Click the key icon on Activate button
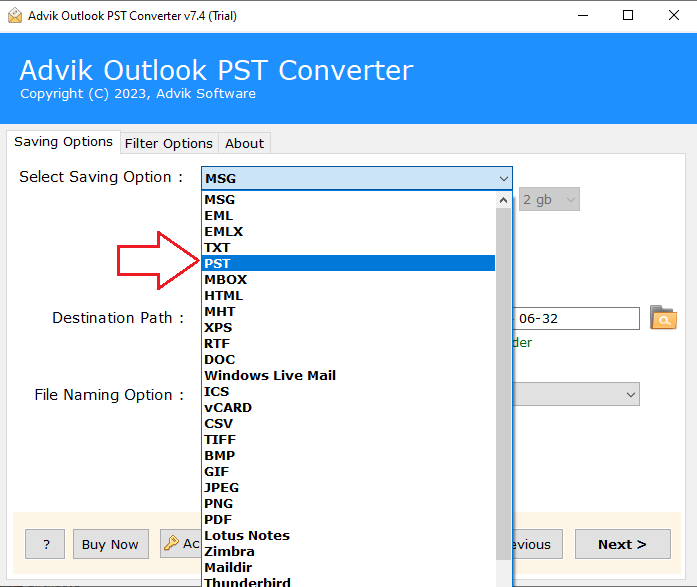 point(171,543)
